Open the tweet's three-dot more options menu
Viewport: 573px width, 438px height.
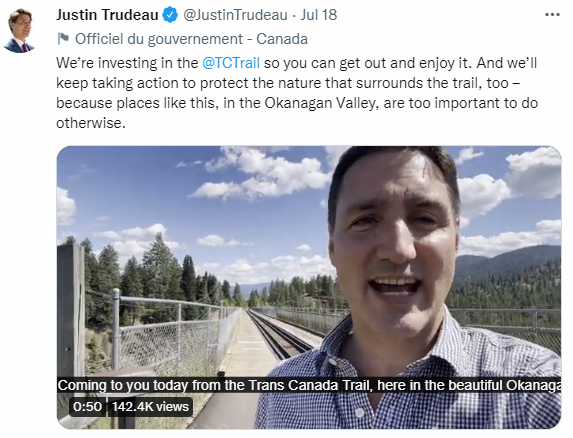click(552, 15)
